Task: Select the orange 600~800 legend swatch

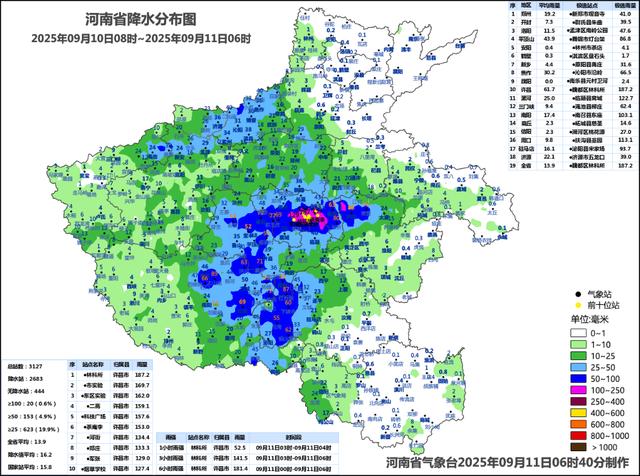Action: (x=578, y=425)
